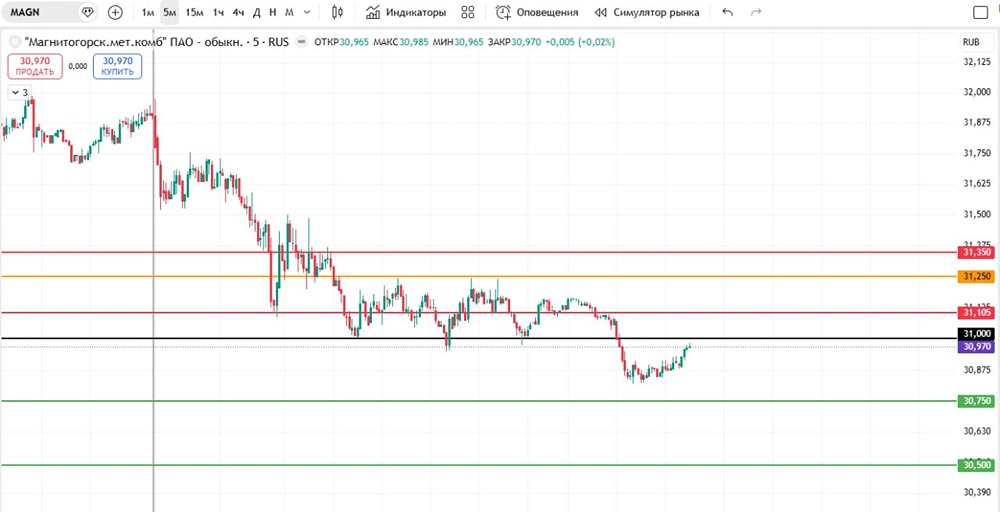Screen dimensions: 1000x512
Task: Click the diamond icon next to MAGN
Action: [88, 12]
